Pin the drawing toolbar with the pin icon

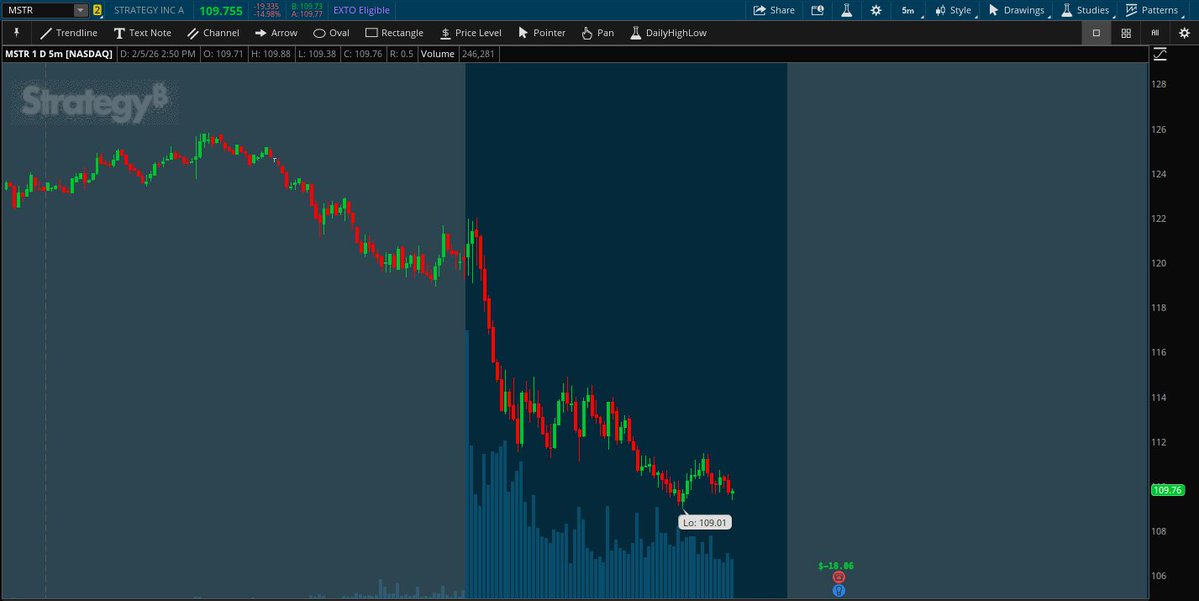pyautogui.click(x=15, y=32)
